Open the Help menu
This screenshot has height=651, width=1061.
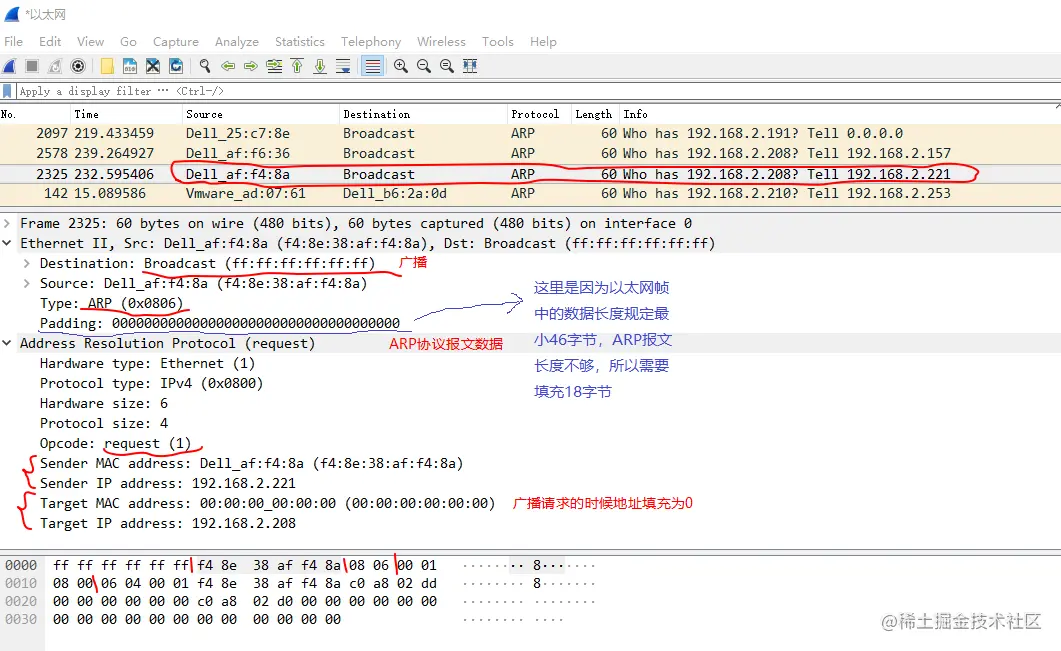543,42
